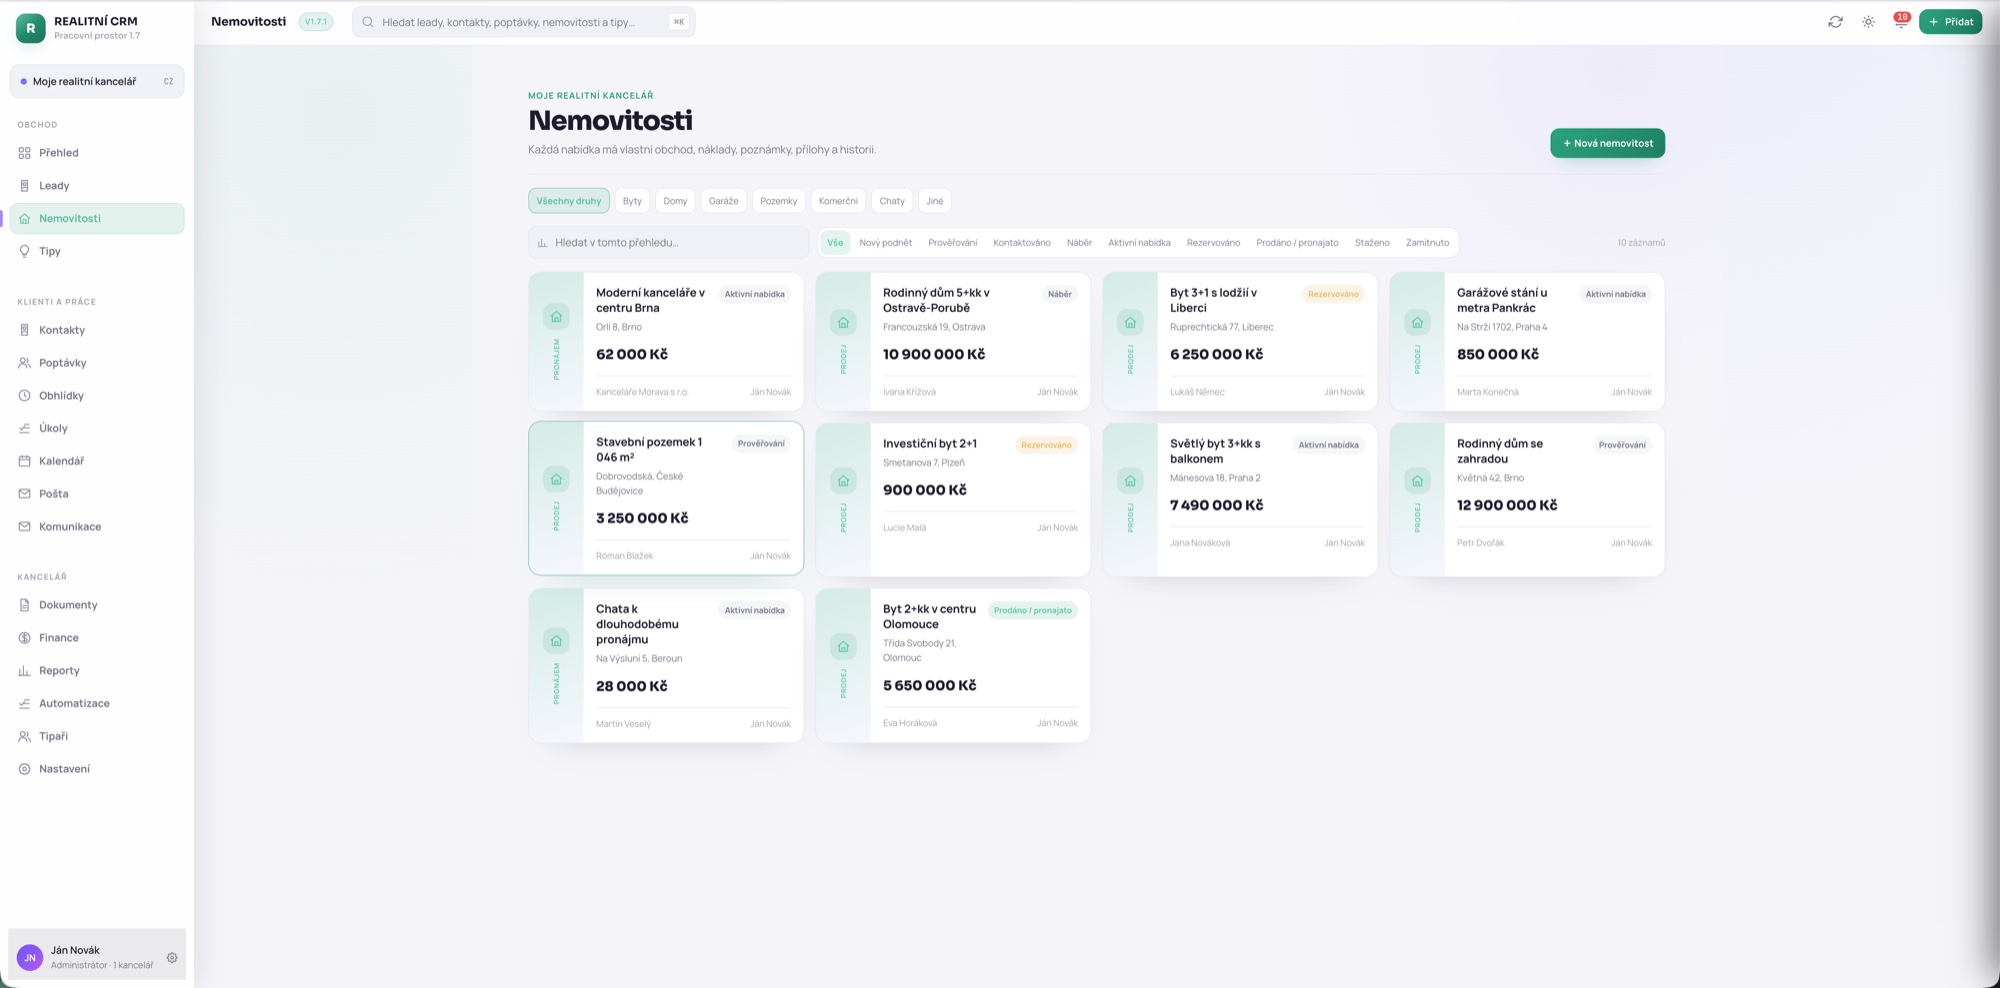Click the JN user avatar

click(30, 958)
